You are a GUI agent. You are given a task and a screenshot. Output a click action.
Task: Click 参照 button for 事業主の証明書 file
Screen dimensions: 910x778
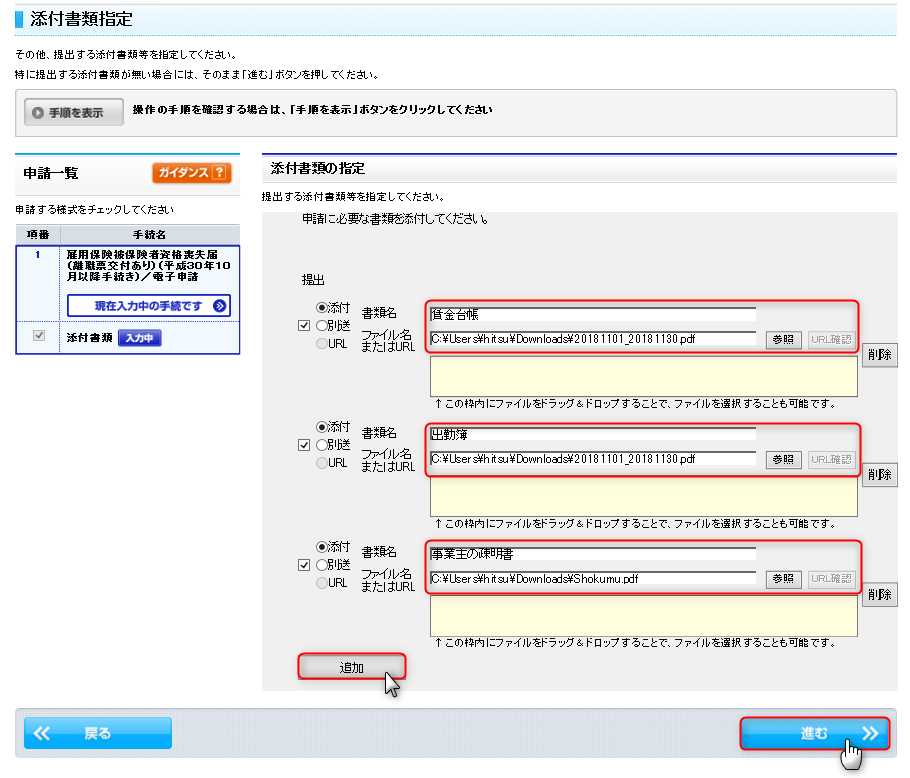point(784,578)
